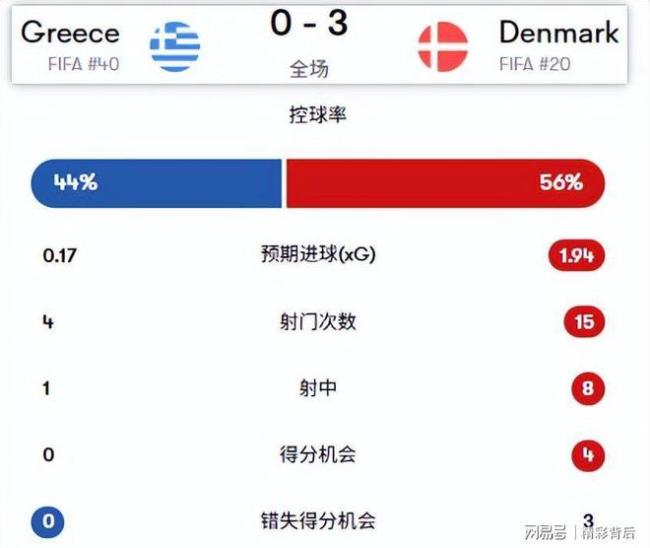Select the 错失得分机会 stat label
This screenshot has width=650, height=548.
pos(317,521)
